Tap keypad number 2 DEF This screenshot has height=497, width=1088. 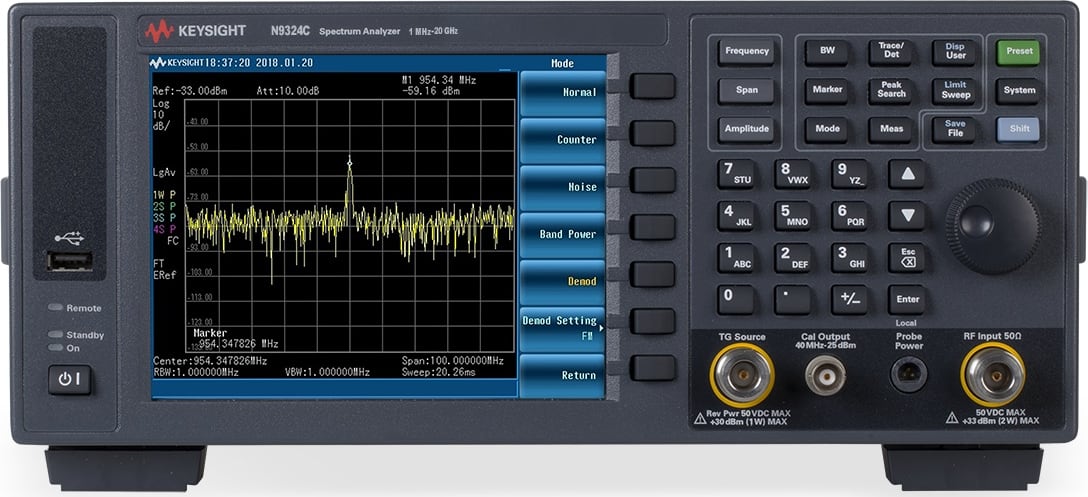[794, 258]
